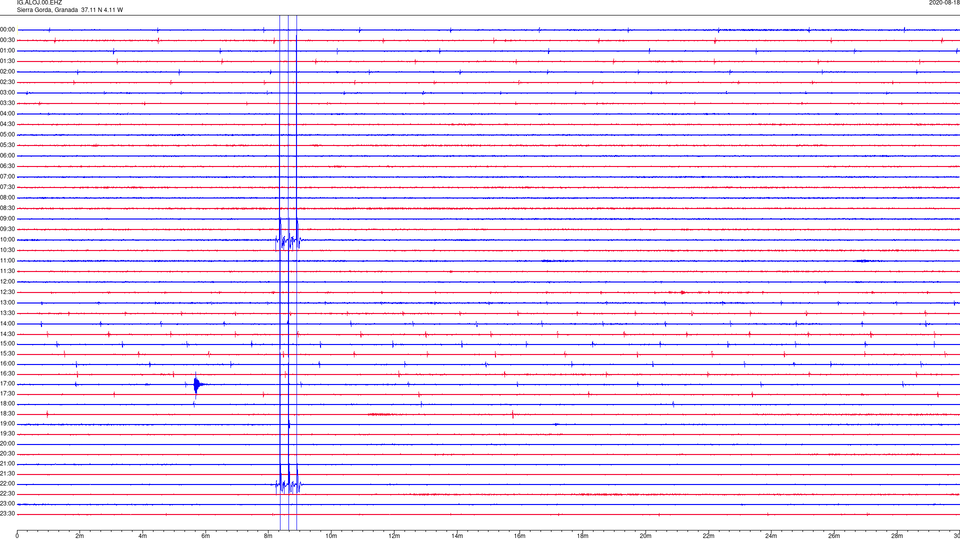Click the 26m tick on the minutes axis

[x=834, y=536]
